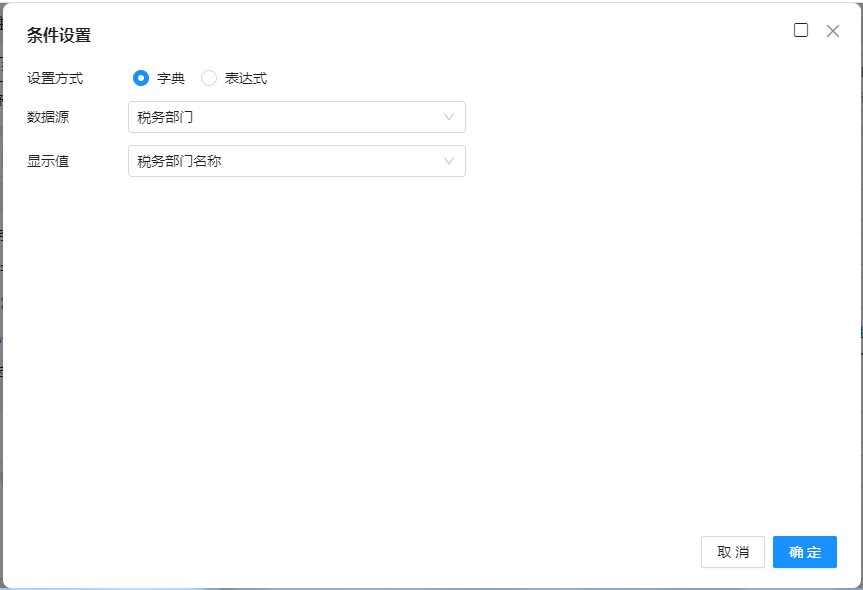Click the 数据源 field label

[48, 117]
